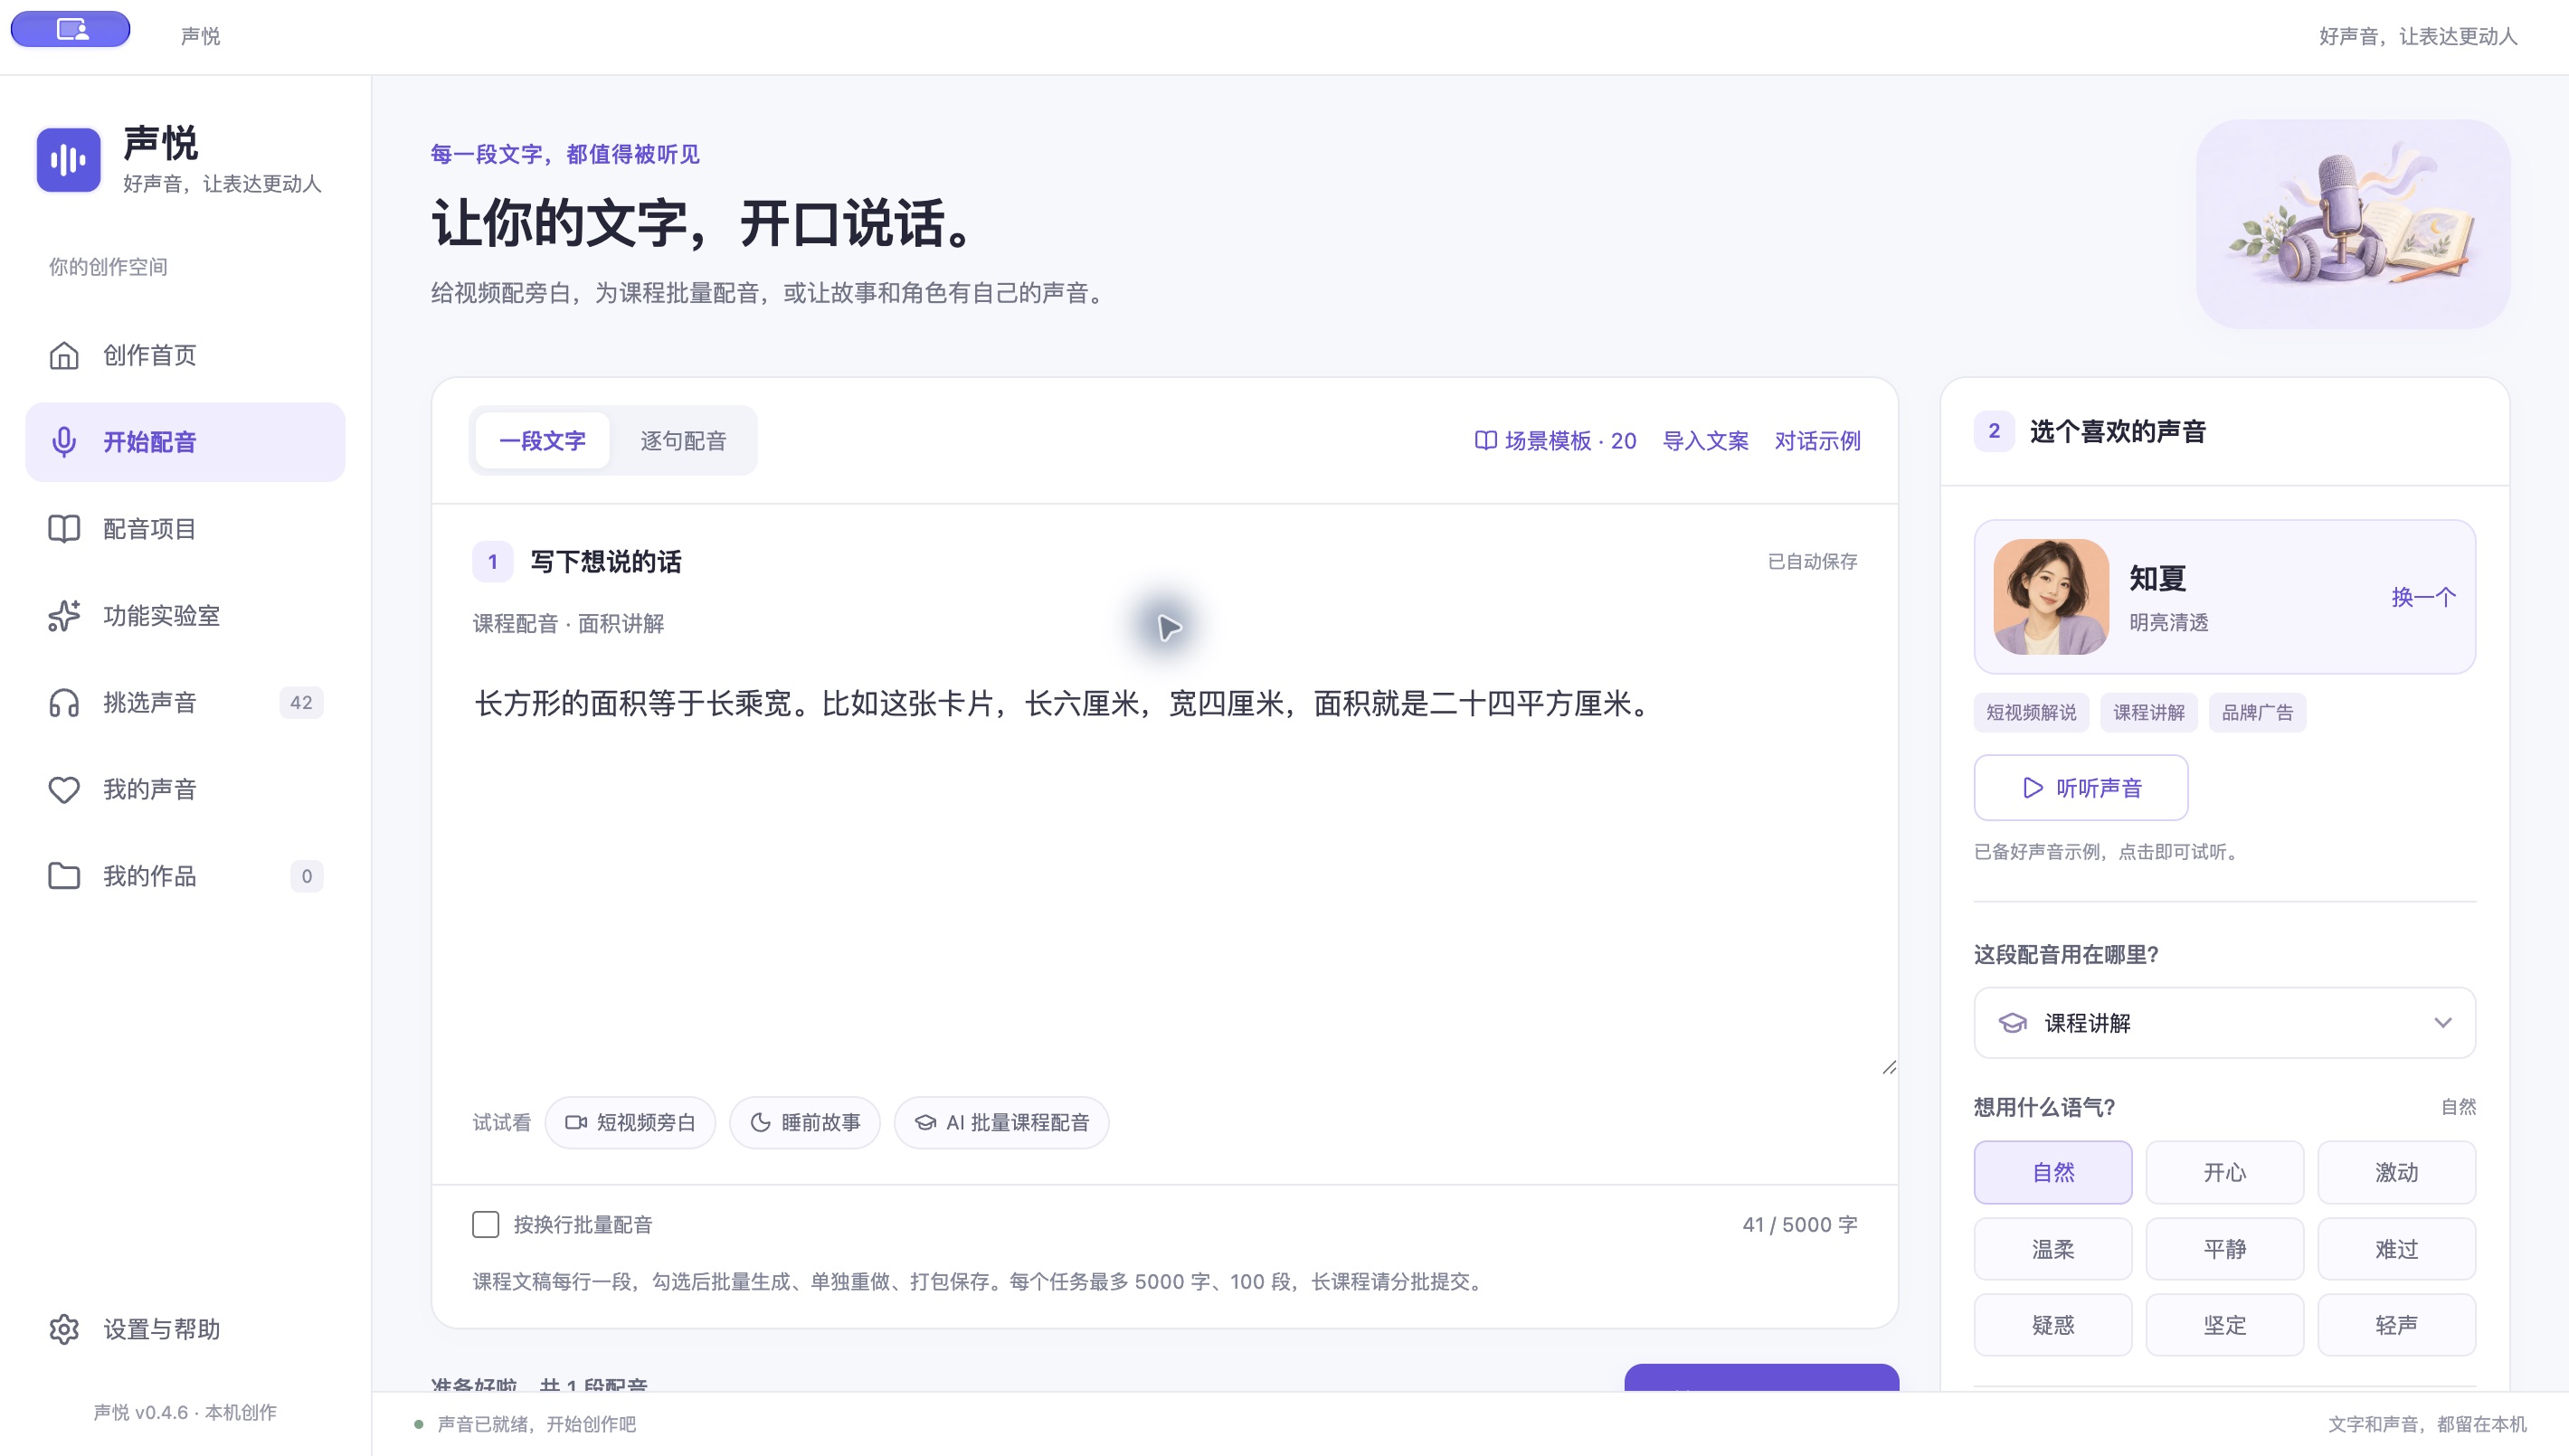Switch to the 一段文字 tab
This screenshot has width=2569, height=1456.
pos(542,441)
